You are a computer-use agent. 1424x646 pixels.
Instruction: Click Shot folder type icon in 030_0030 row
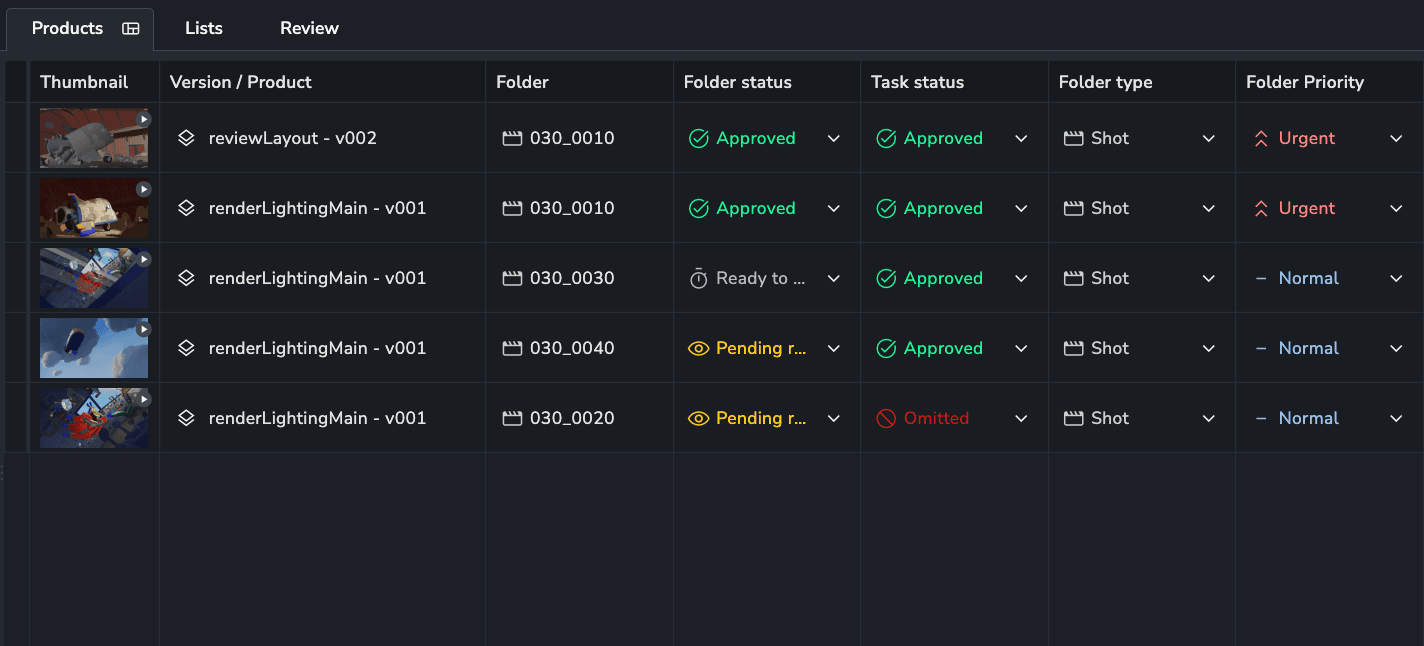point(1074,278)
